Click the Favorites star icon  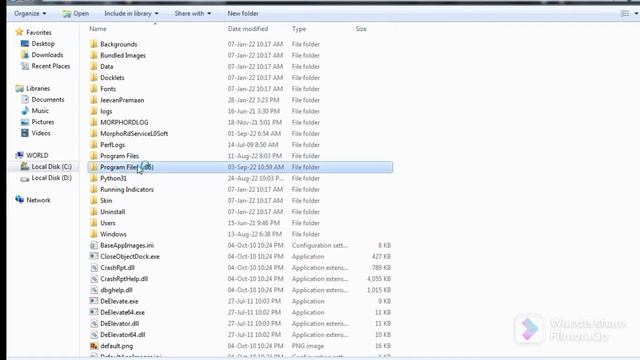point(19,32)
